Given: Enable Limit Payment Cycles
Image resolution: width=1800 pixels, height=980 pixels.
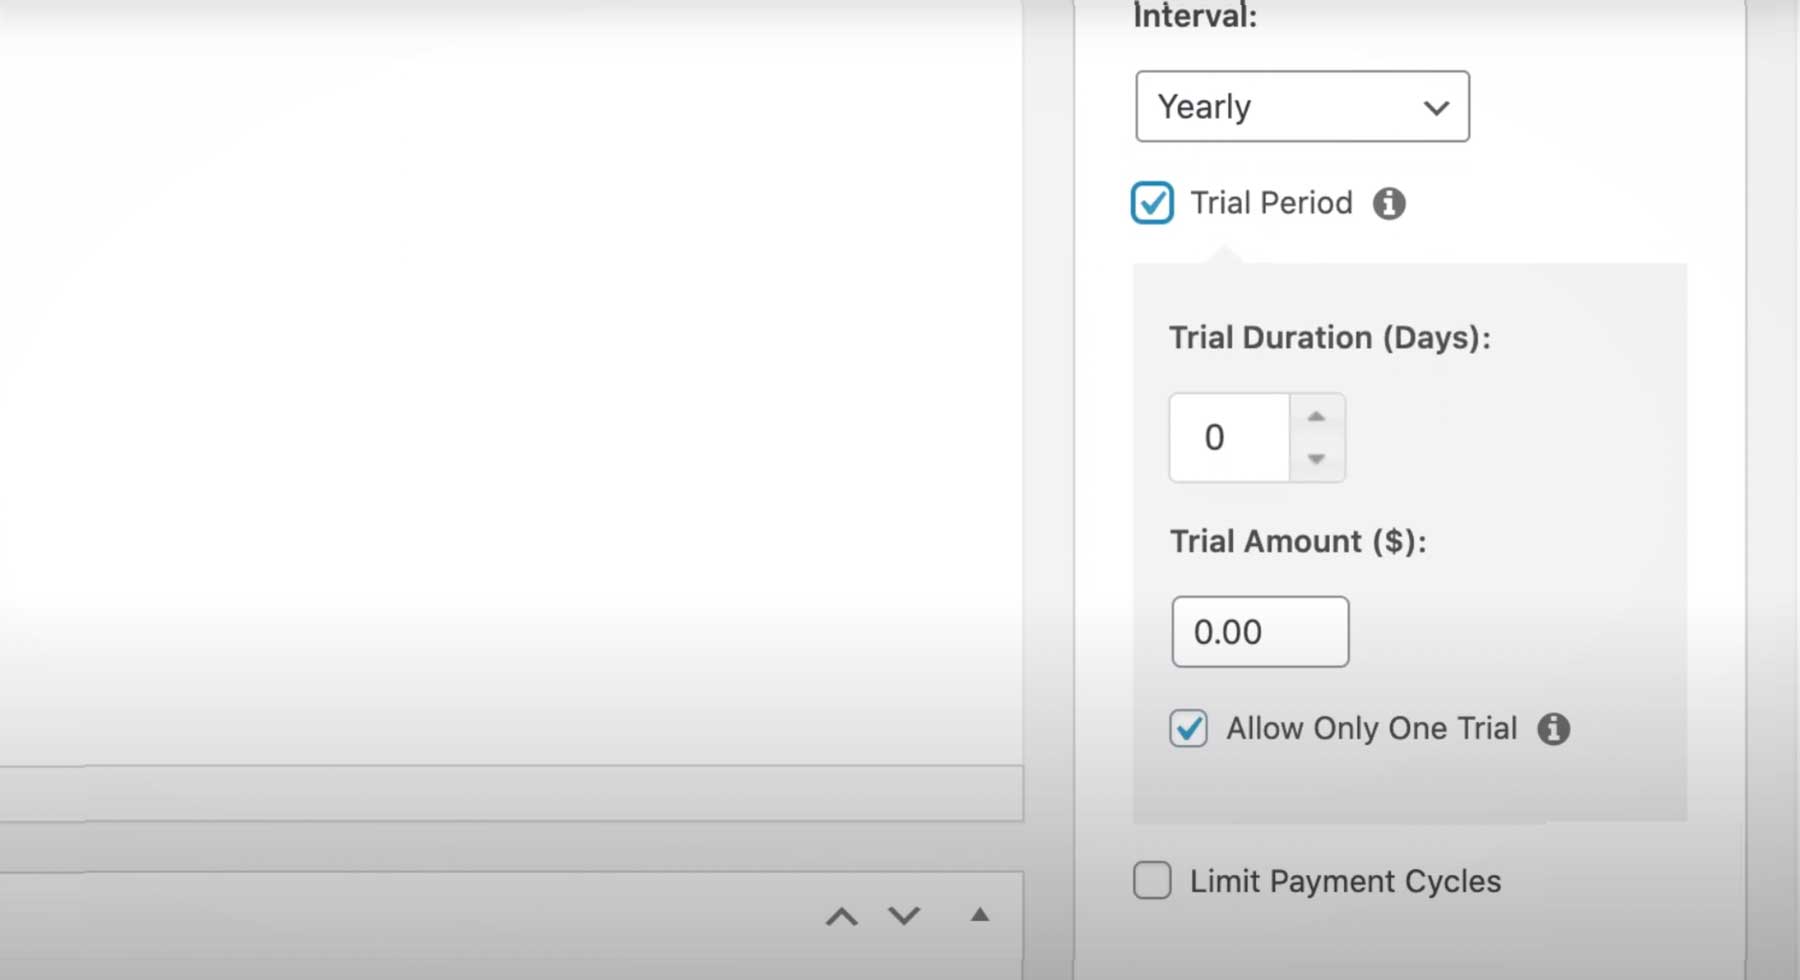Looking at the screenshot, I should click(1152, 881).
